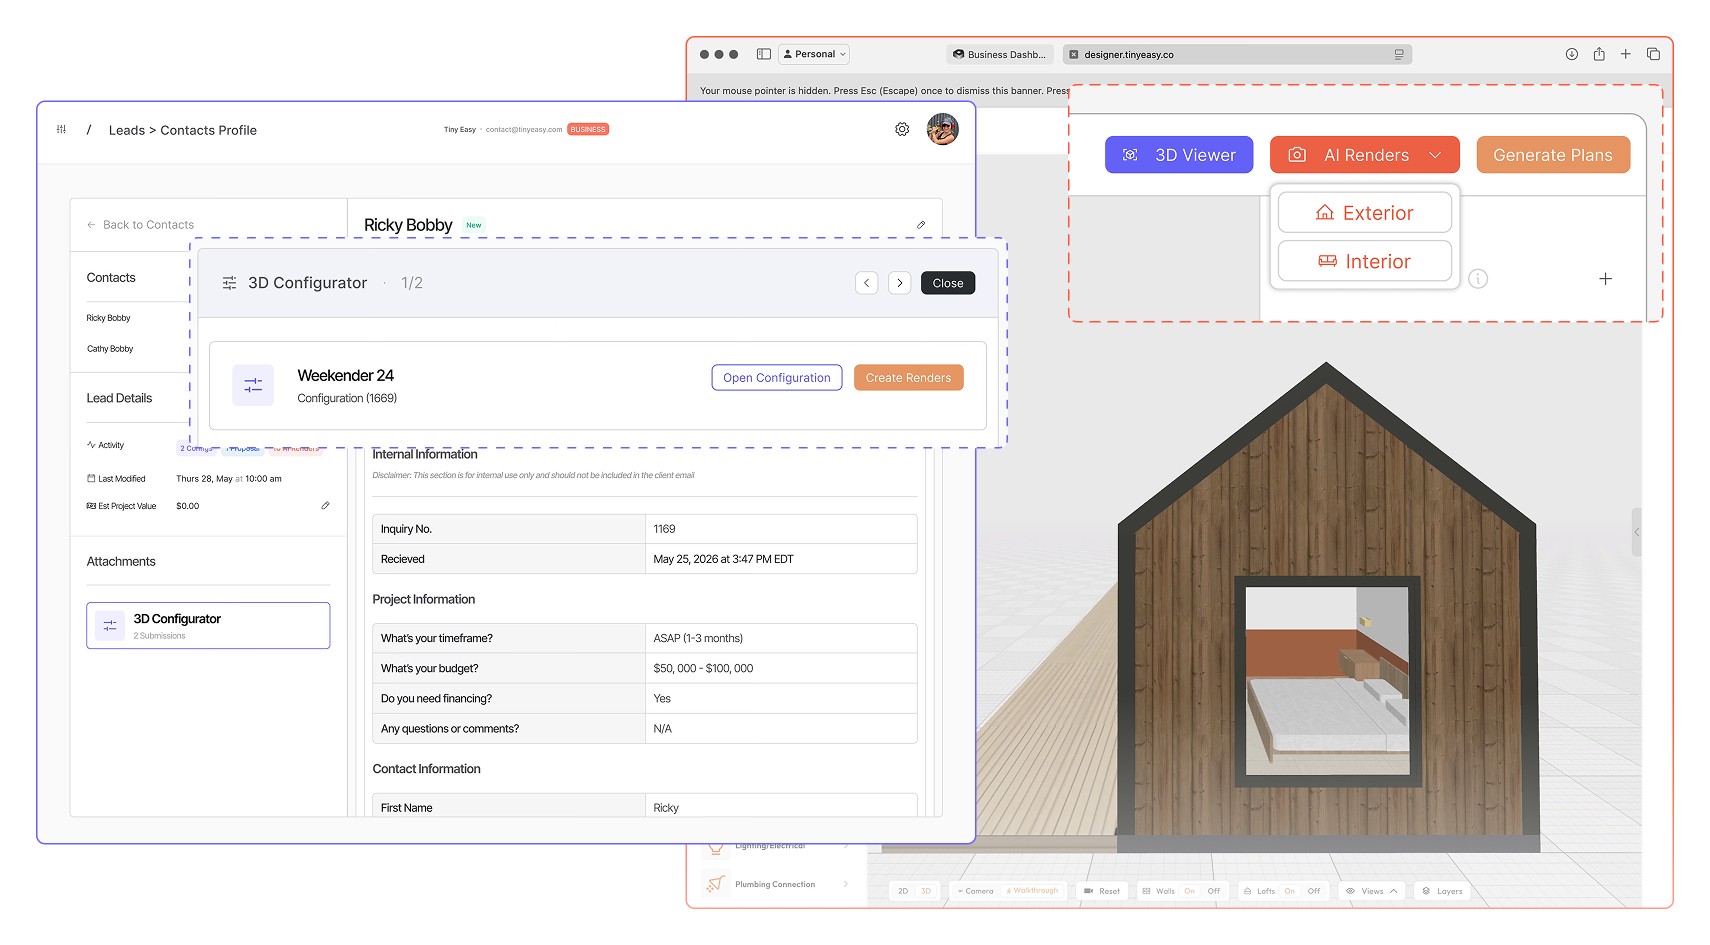Switch viewer to 3D mode
The image size is (1710, 945).
click(x=926, y=891)
